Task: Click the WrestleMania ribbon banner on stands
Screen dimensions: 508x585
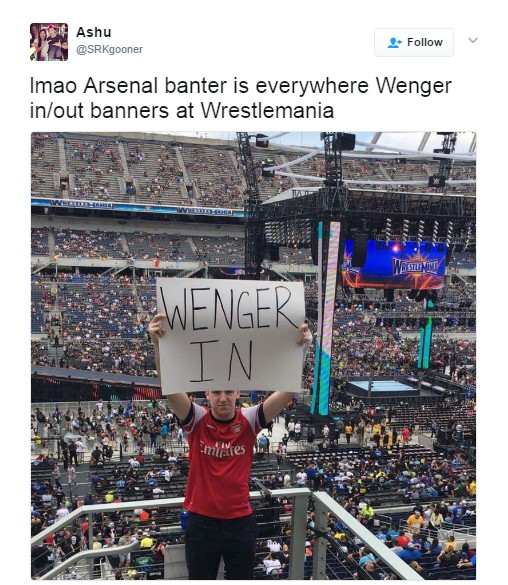Action: [137, 208]
